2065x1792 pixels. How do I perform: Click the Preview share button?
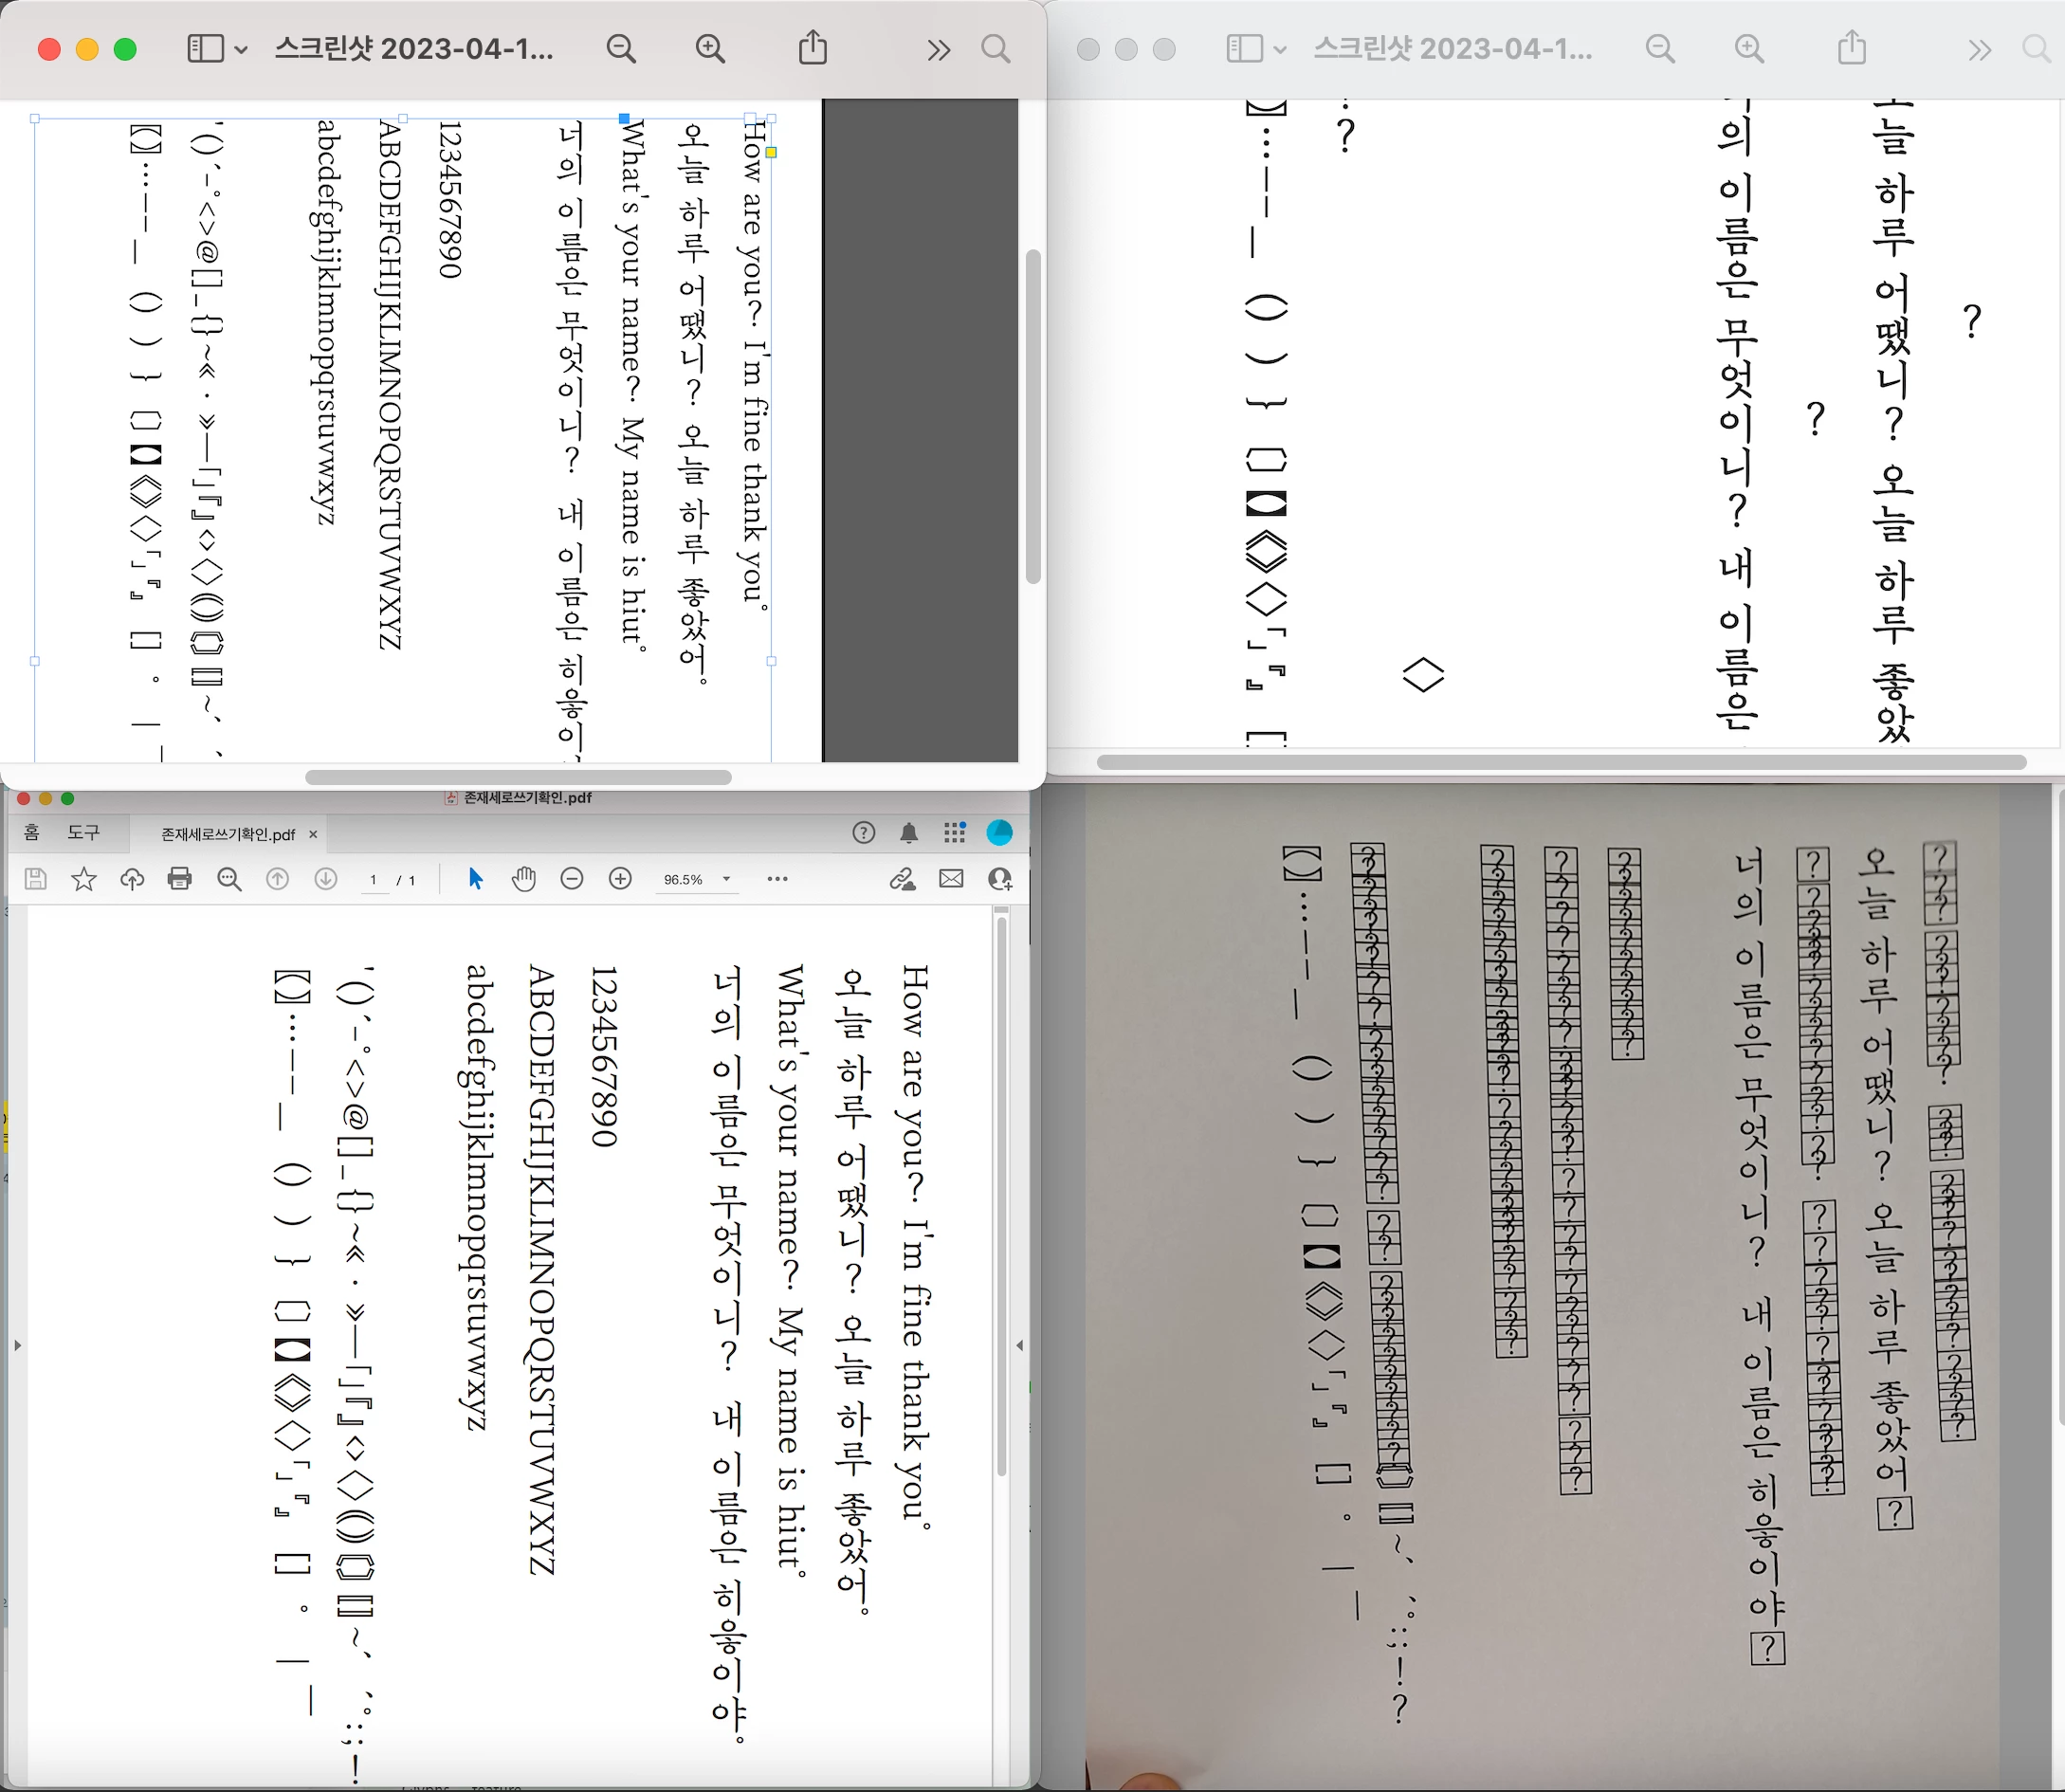(813, 48)
